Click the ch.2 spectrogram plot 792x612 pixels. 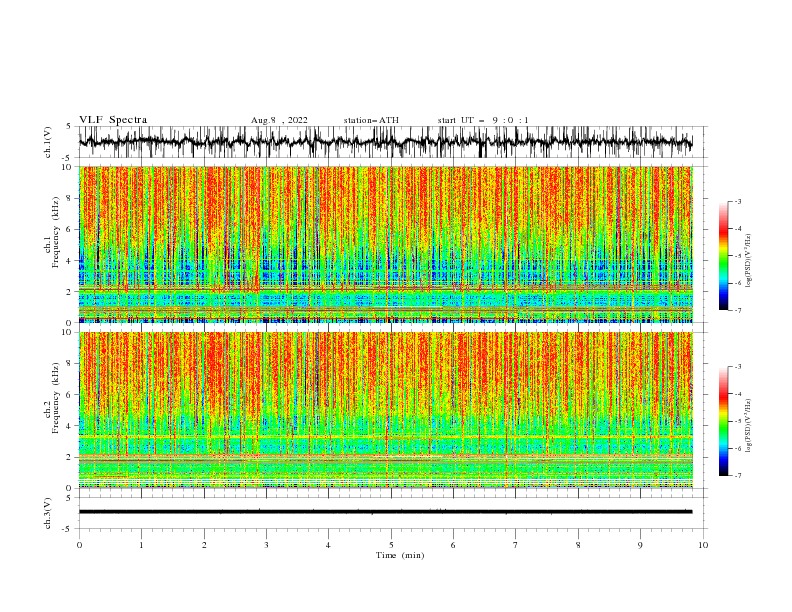(x=386, y=410)
